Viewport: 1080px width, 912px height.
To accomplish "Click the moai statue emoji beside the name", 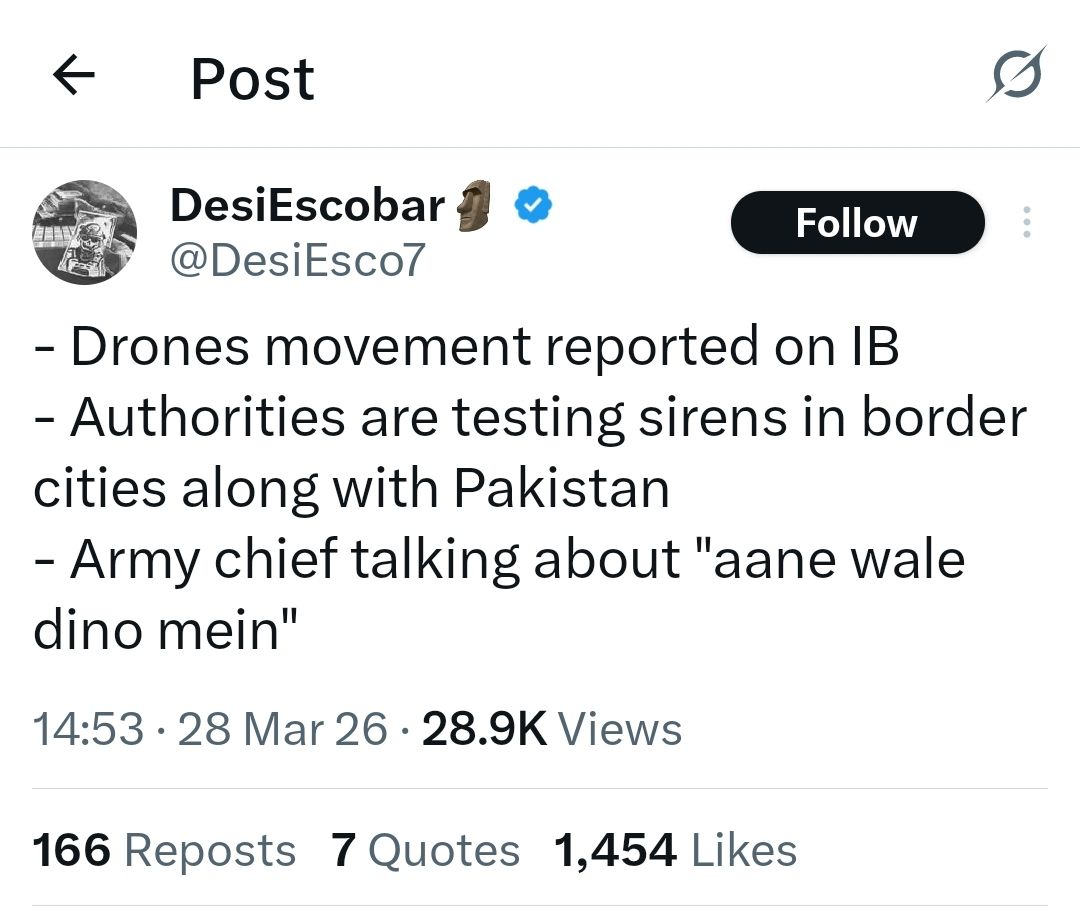I will point(476,206).
